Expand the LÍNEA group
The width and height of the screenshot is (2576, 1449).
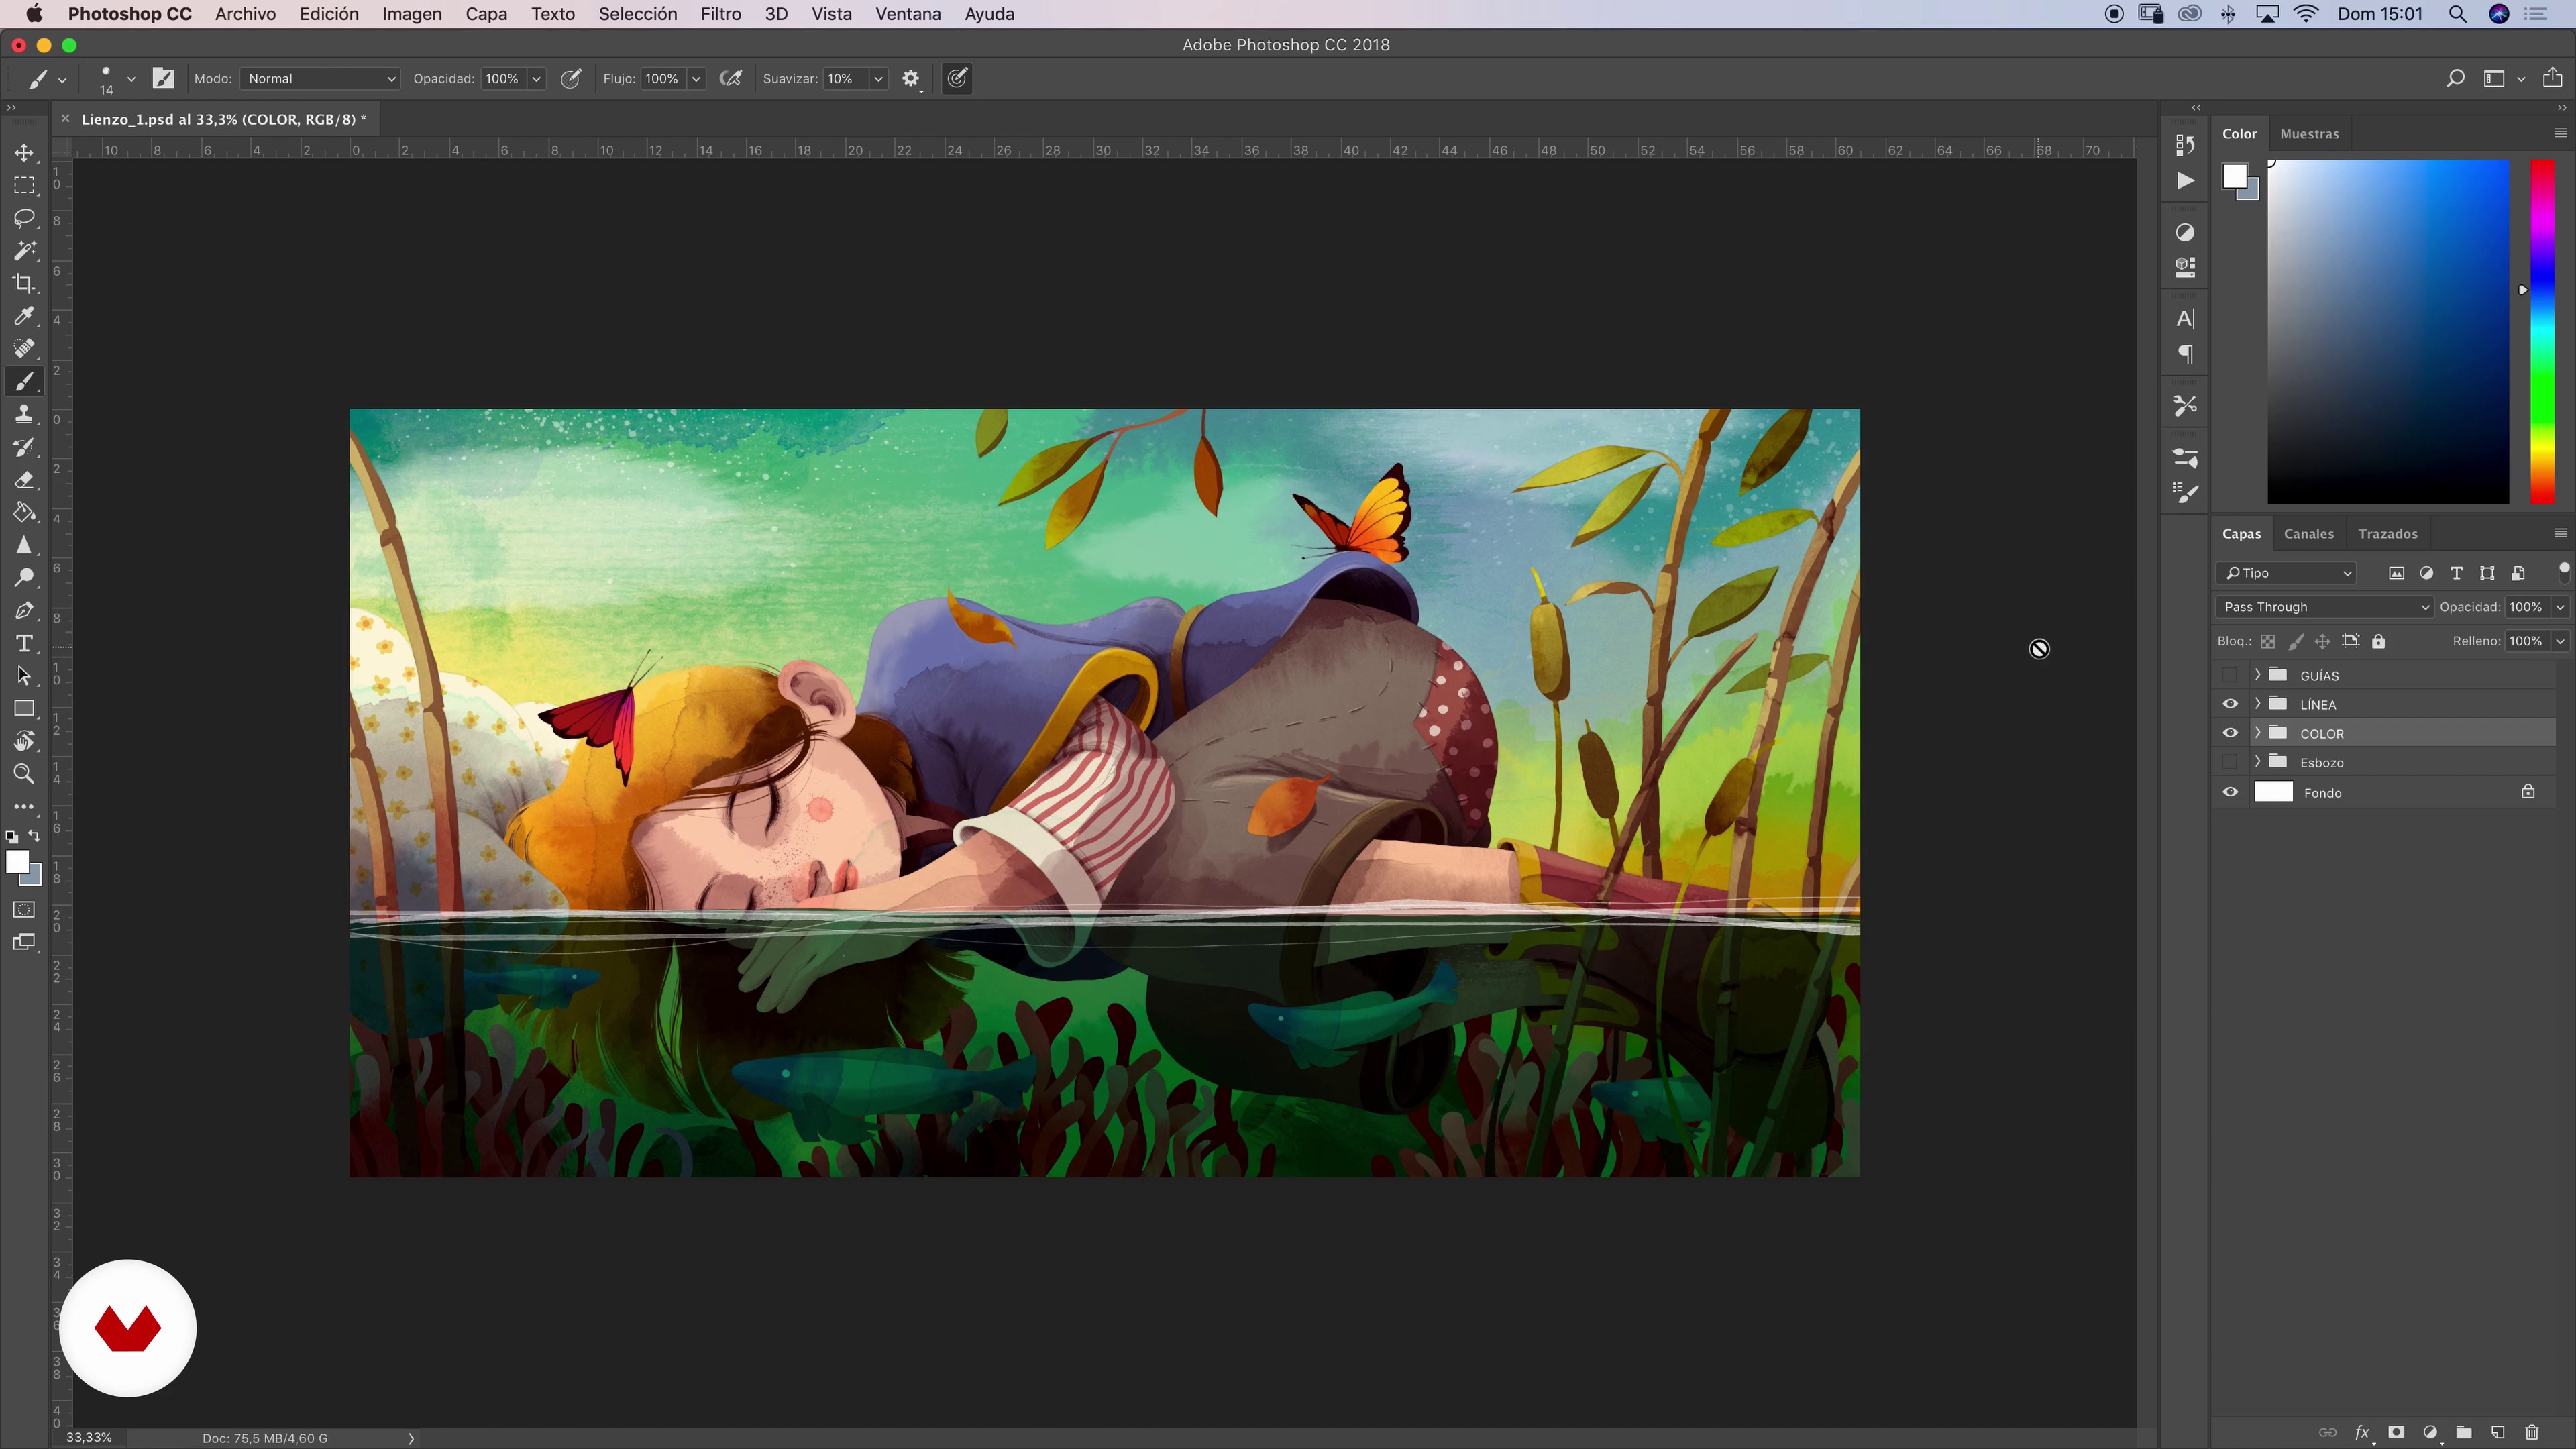(x=2257, y=704)
